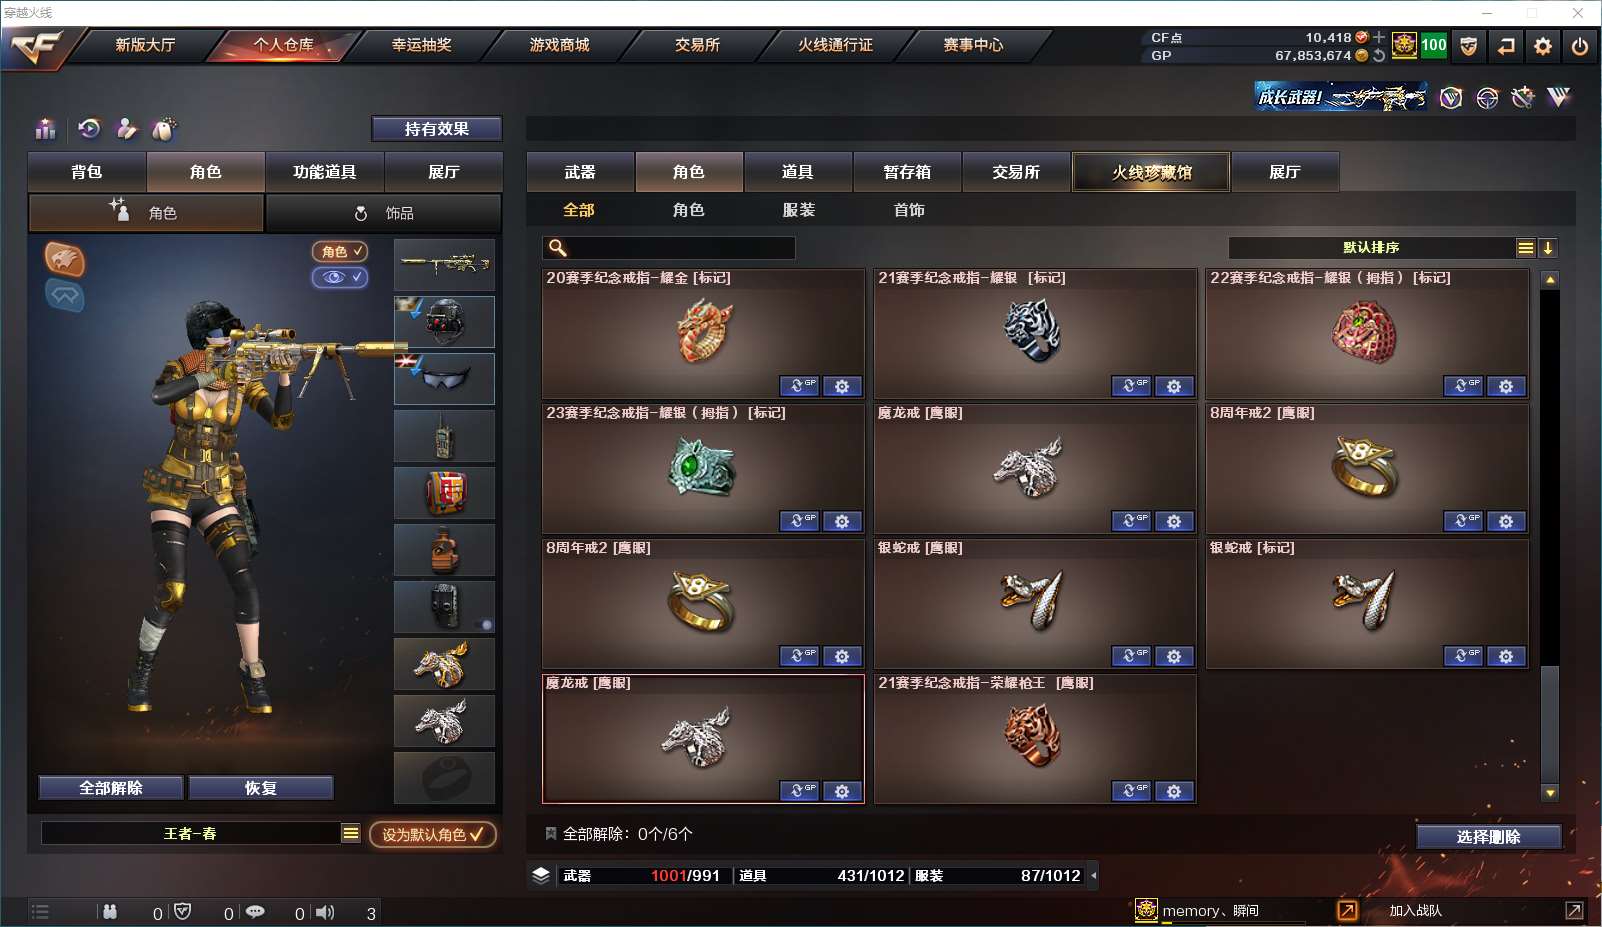This screenshot has width=1602, height=927.
Task: Click the fox avatar icon beside character
Action: click(x=65, y=260)
